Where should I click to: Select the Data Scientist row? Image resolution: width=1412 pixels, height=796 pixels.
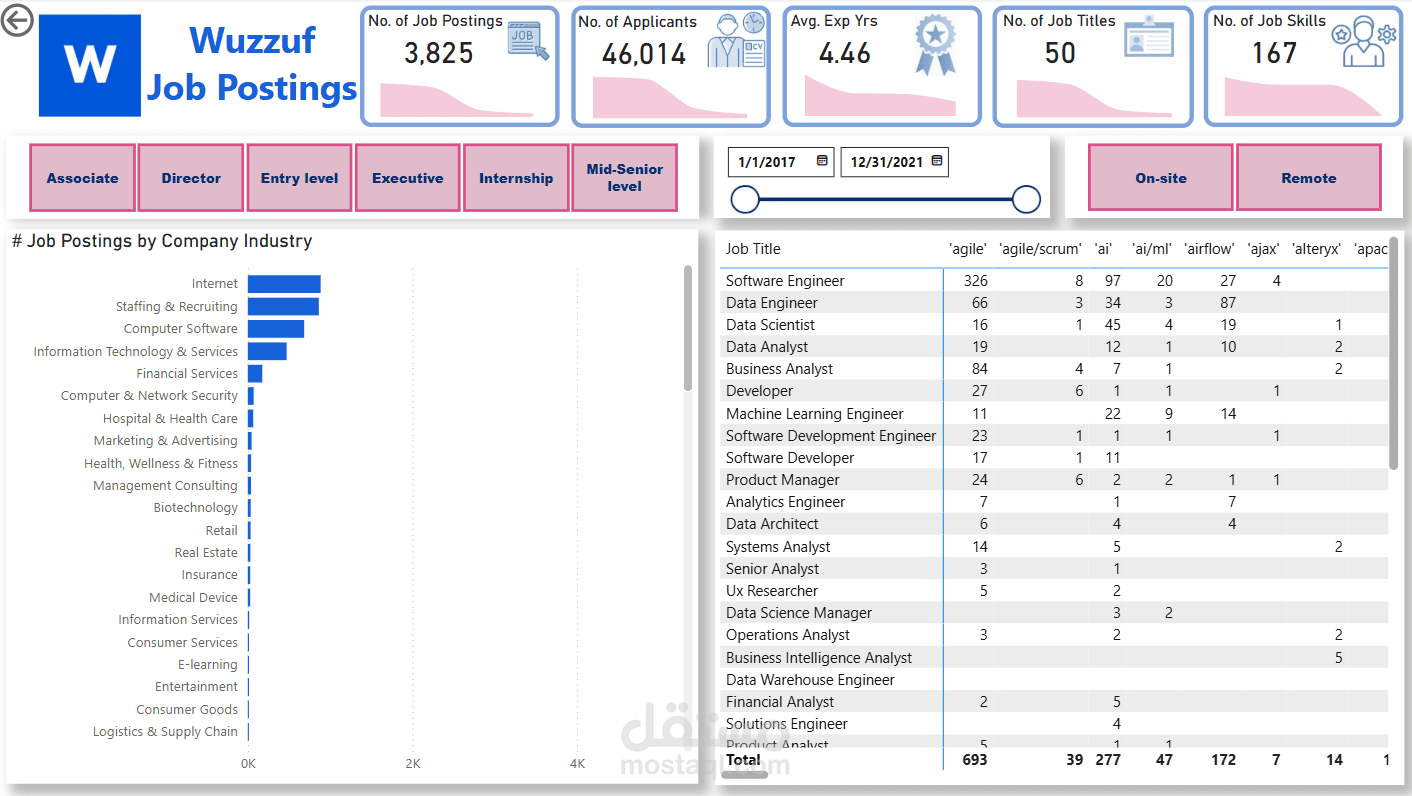pos(1054,325)
